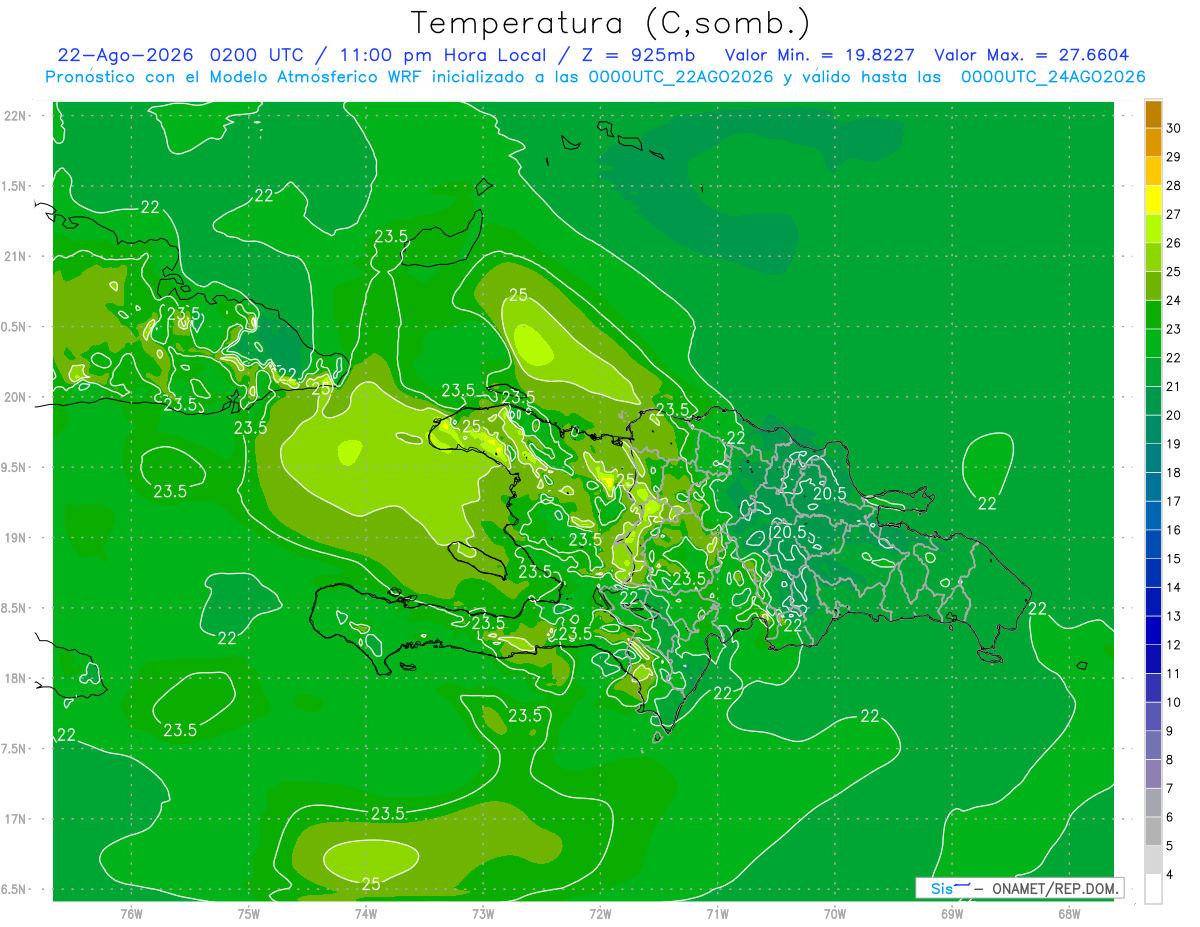Click the "1.5N" latitude axis label
Screen dimensions: 1200x927
[x=15, y=186]
